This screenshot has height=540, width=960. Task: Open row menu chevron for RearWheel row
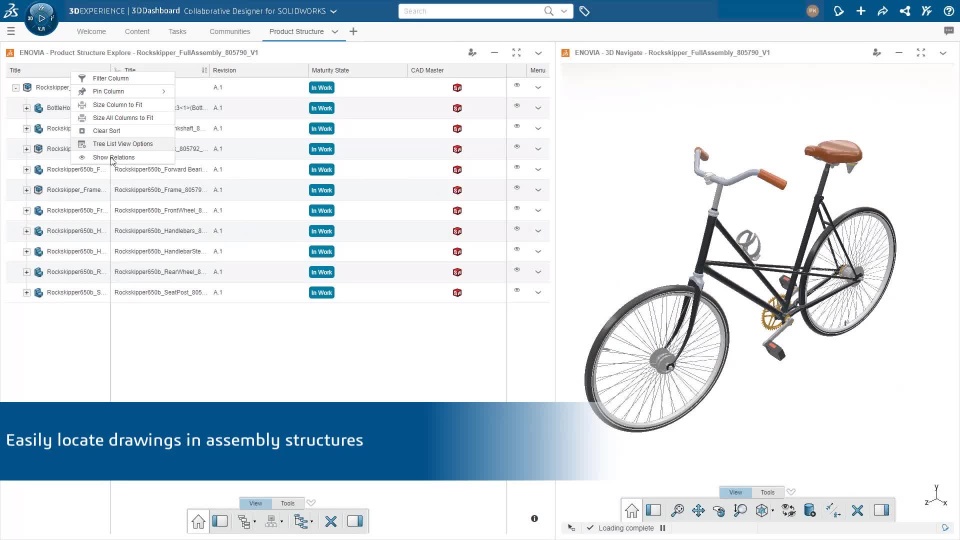(x=538, y=272)
